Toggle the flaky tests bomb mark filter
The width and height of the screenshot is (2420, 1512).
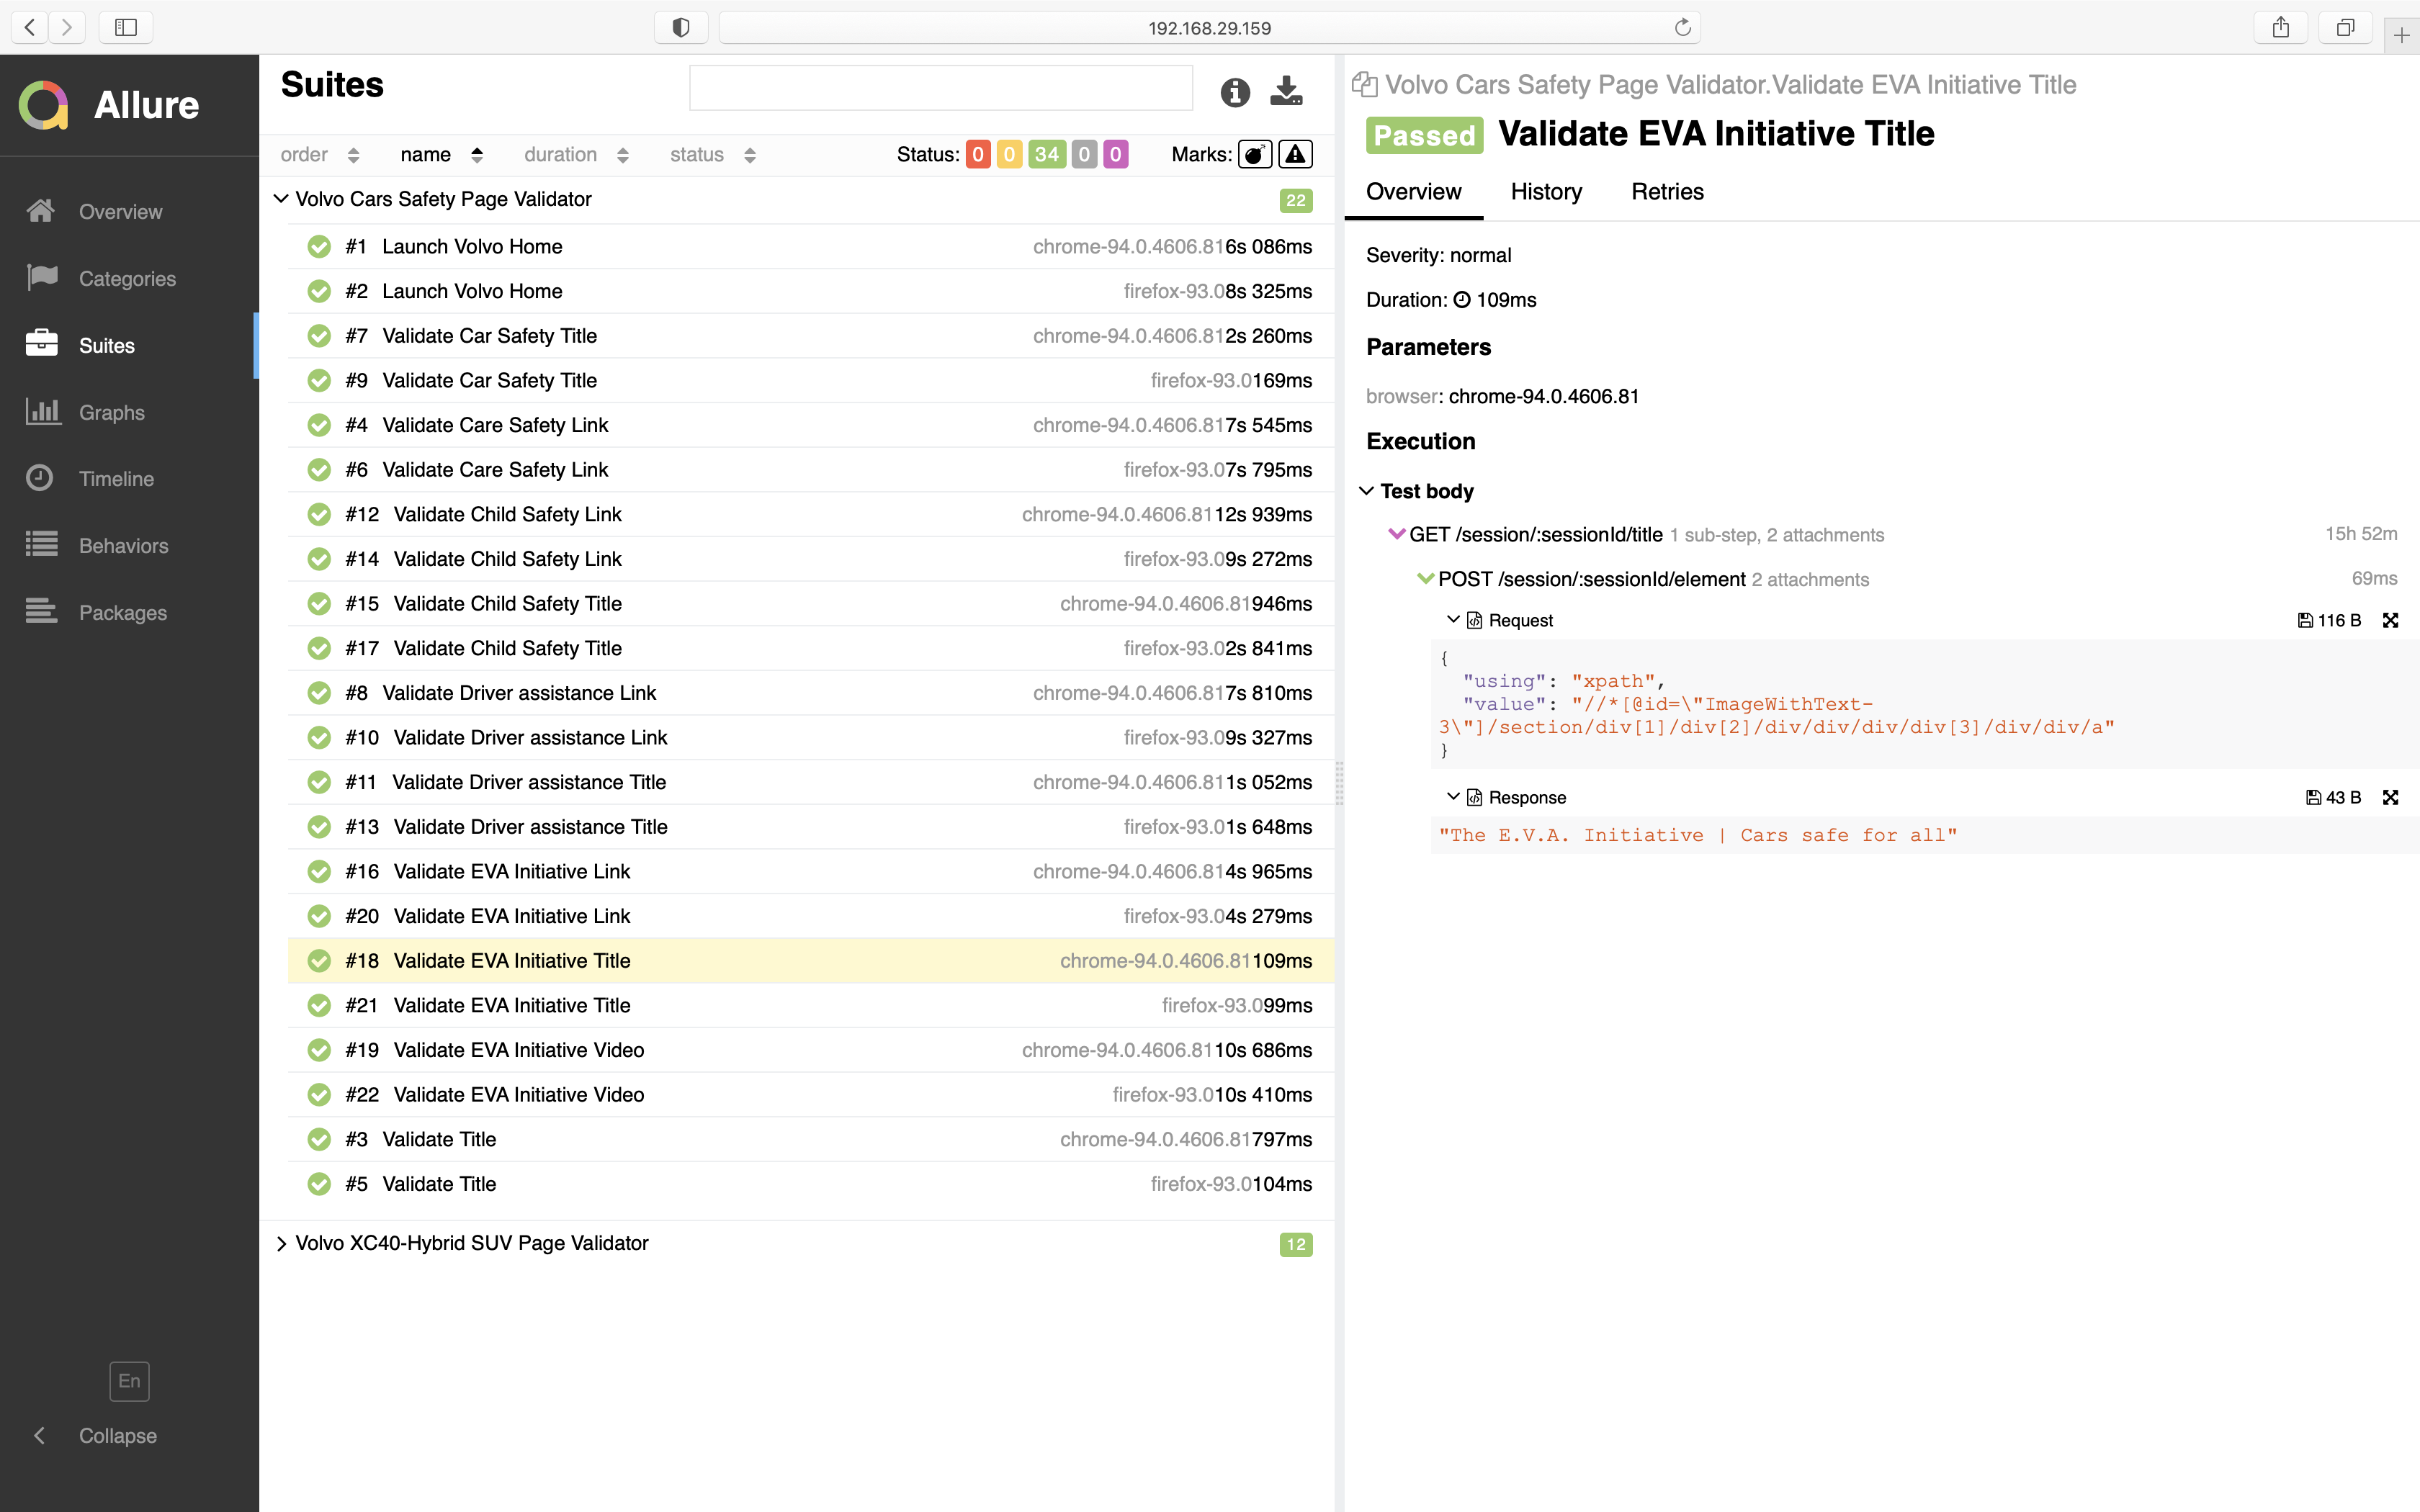coord(1255,154)
